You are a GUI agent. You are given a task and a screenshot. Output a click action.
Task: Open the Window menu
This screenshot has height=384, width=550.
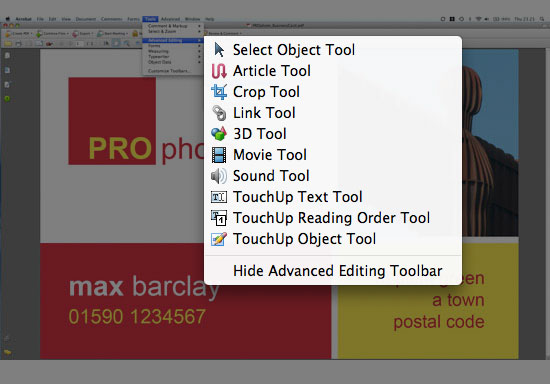[x=192, y=19]
